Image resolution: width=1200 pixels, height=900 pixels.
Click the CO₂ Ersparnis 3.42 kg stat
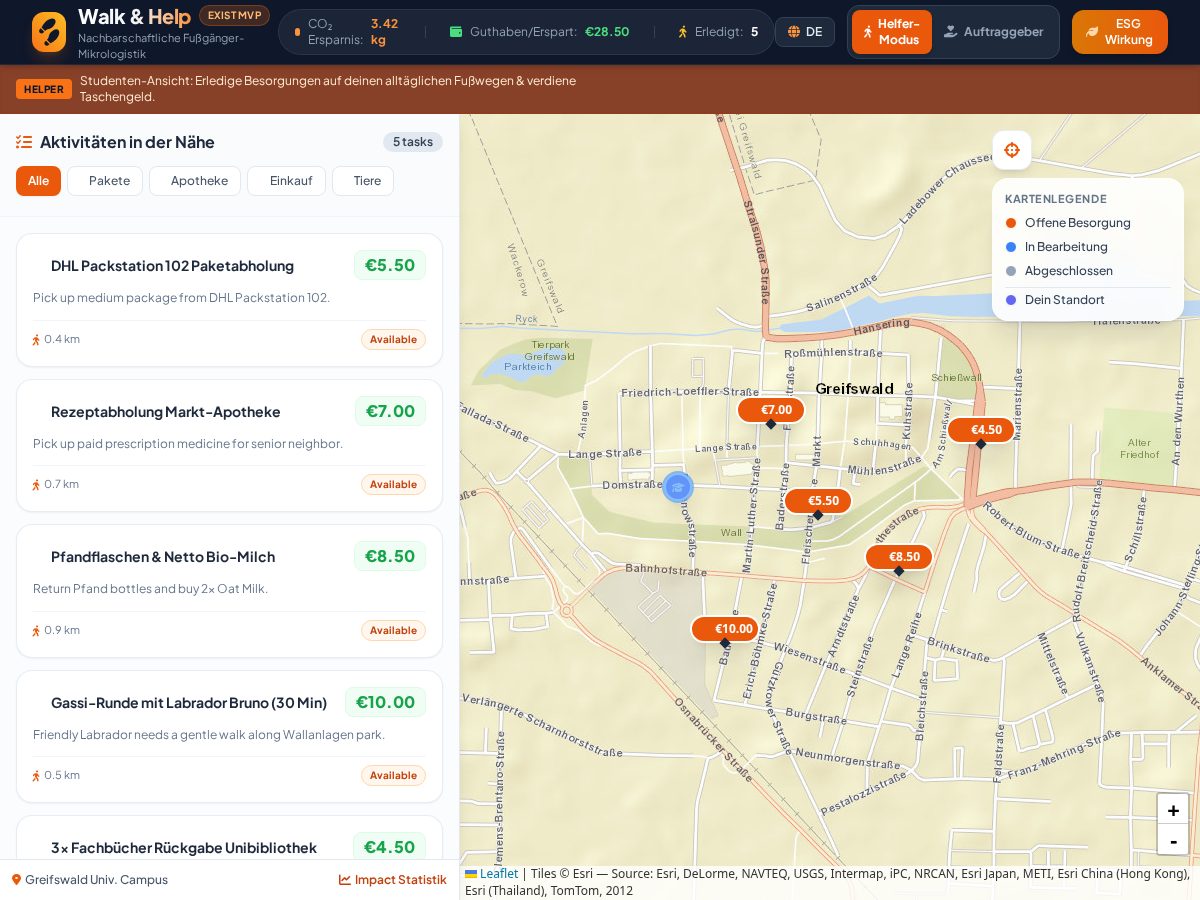tap(348, 32)
